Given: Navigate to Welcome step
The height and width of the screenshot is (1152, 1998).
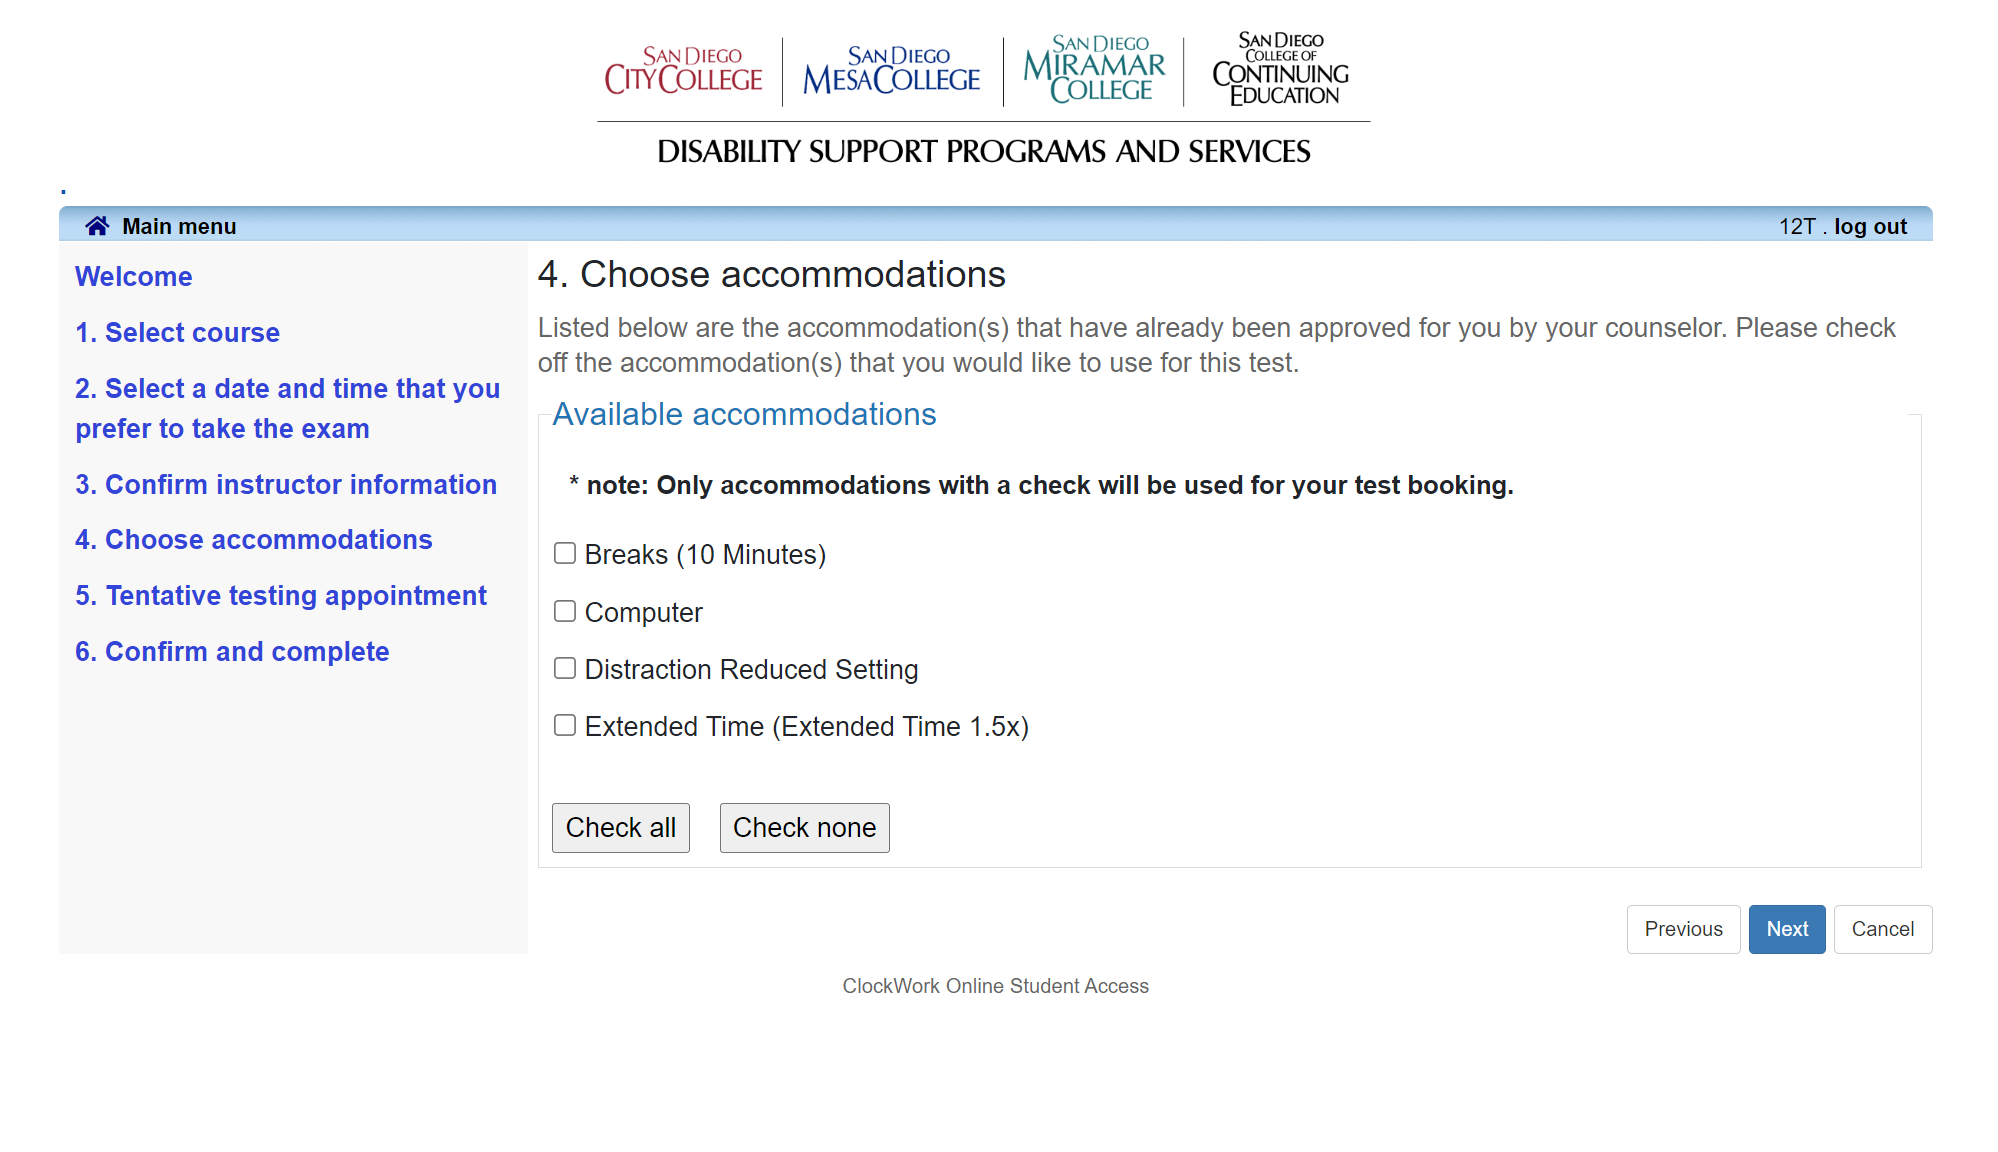Looking at the screenshot, I should (132, 276).
